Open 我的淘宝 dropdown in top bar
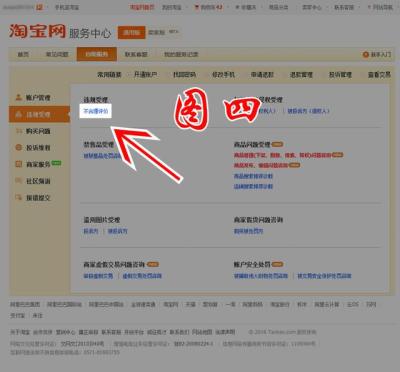Image resolution: width=400 pixels, height=372 pixels. (172, 7)
